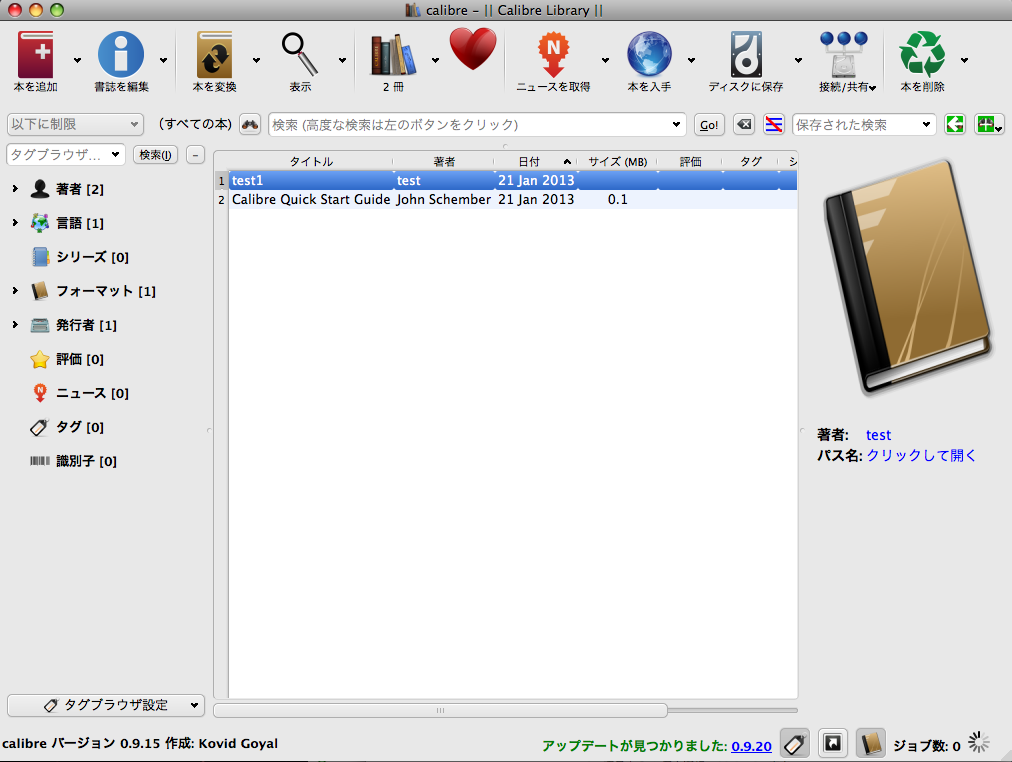The width and height of the screenshot is (1012, 762).
Task: Click the horizontal scrollbar under book list
Action: tap(440, 710)
